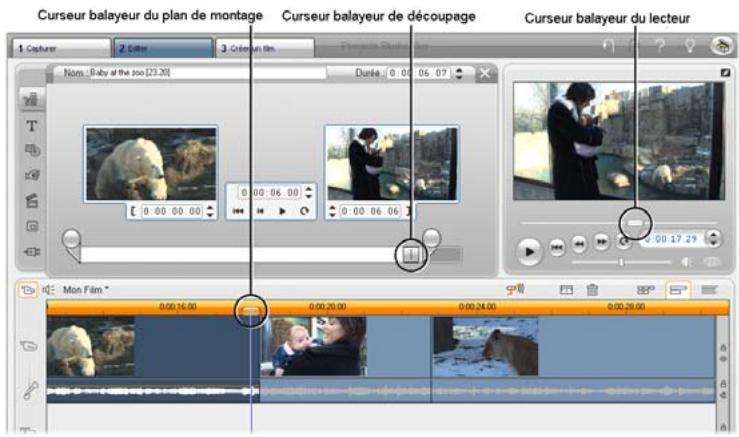This screenshot has width=739, height=437.
Task: Toggle full-screen preview in the player
Action: click(725, 73)
